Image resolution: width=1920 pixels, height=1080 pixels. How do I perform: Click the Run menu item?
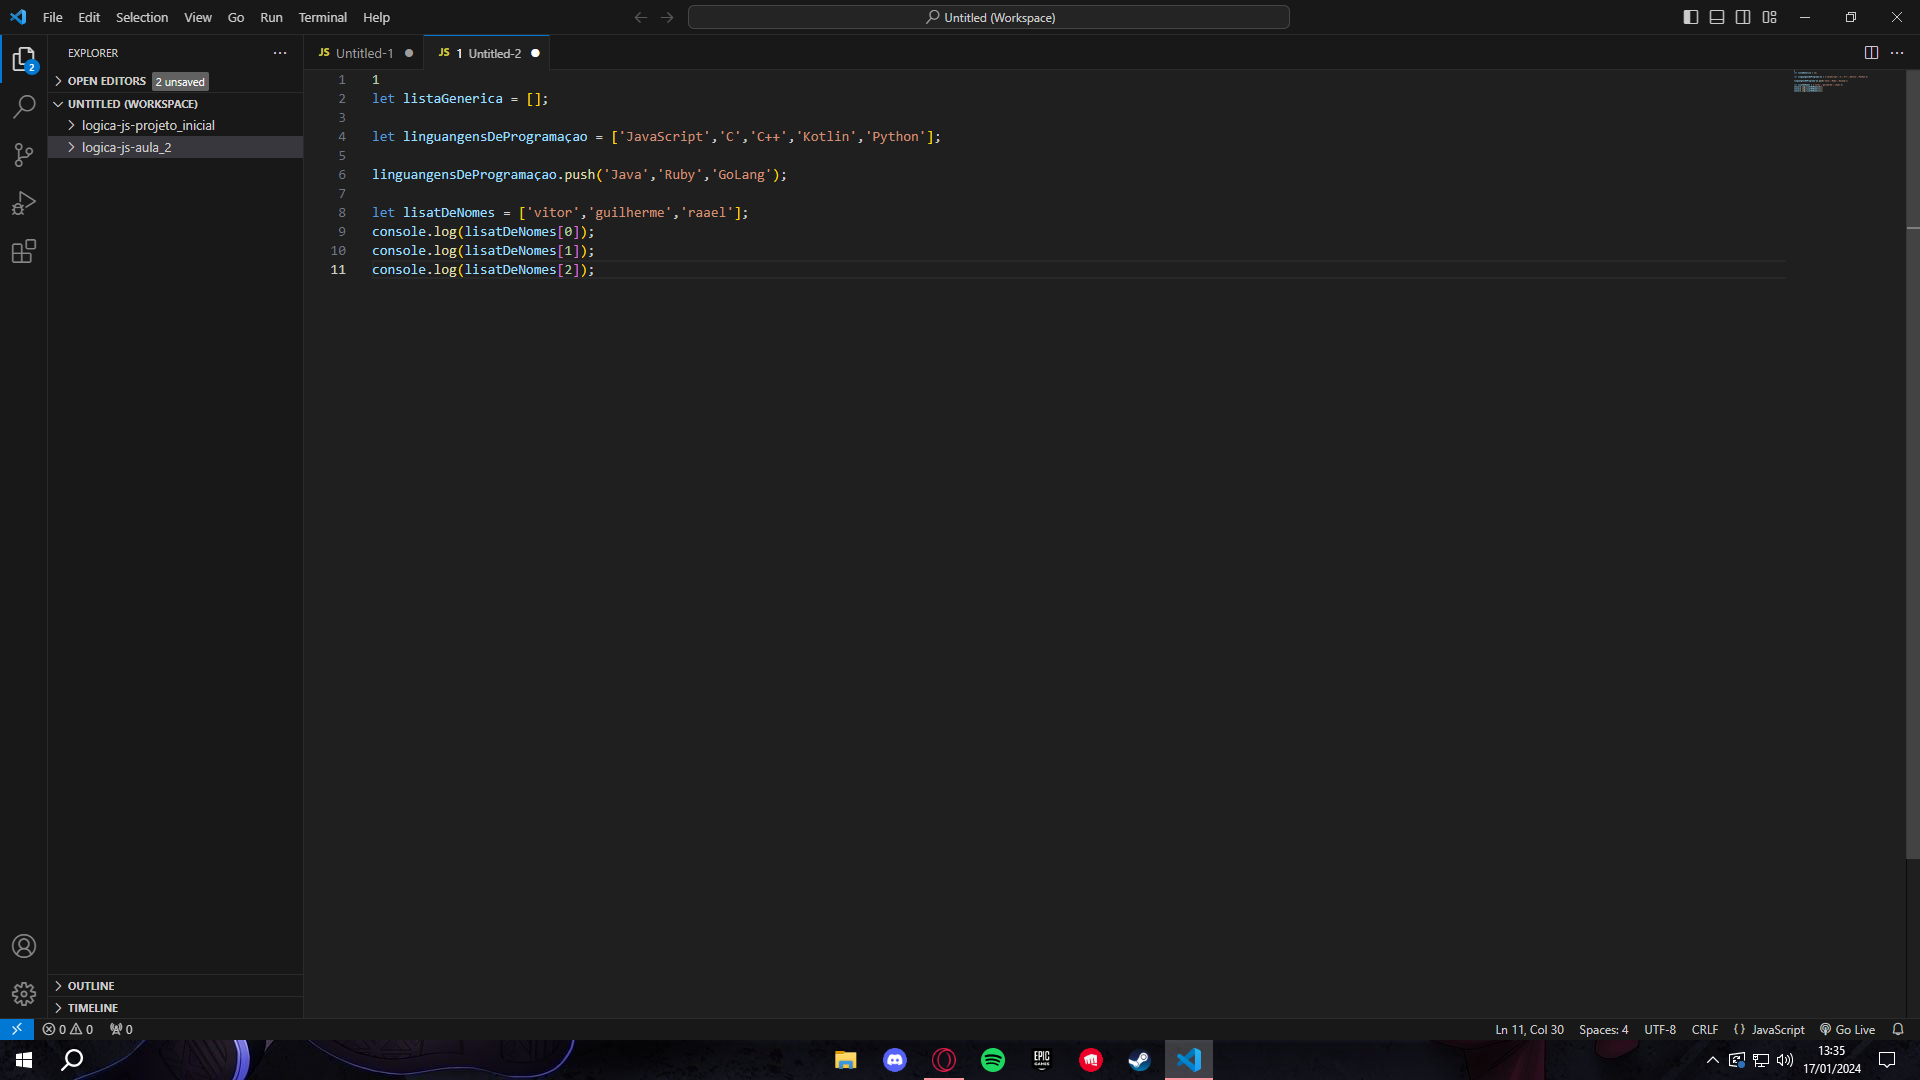pos(272,17)
